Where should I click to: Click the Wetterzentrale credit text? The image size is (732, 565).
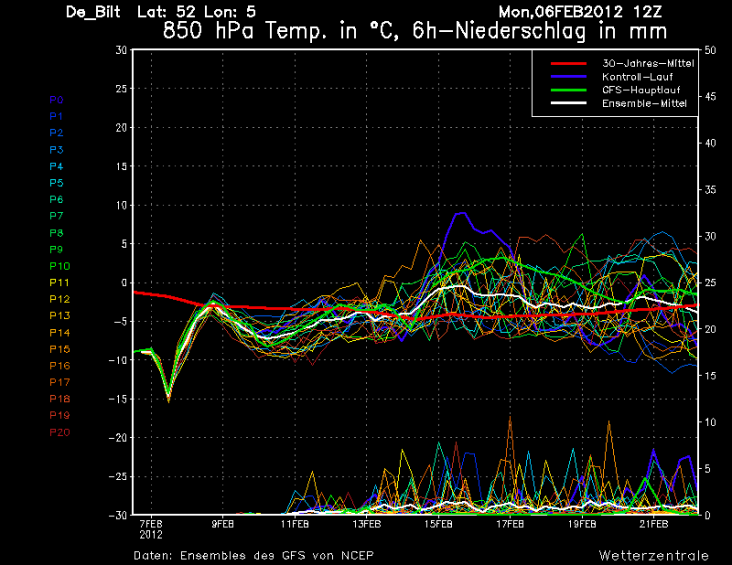pos(654,556)
